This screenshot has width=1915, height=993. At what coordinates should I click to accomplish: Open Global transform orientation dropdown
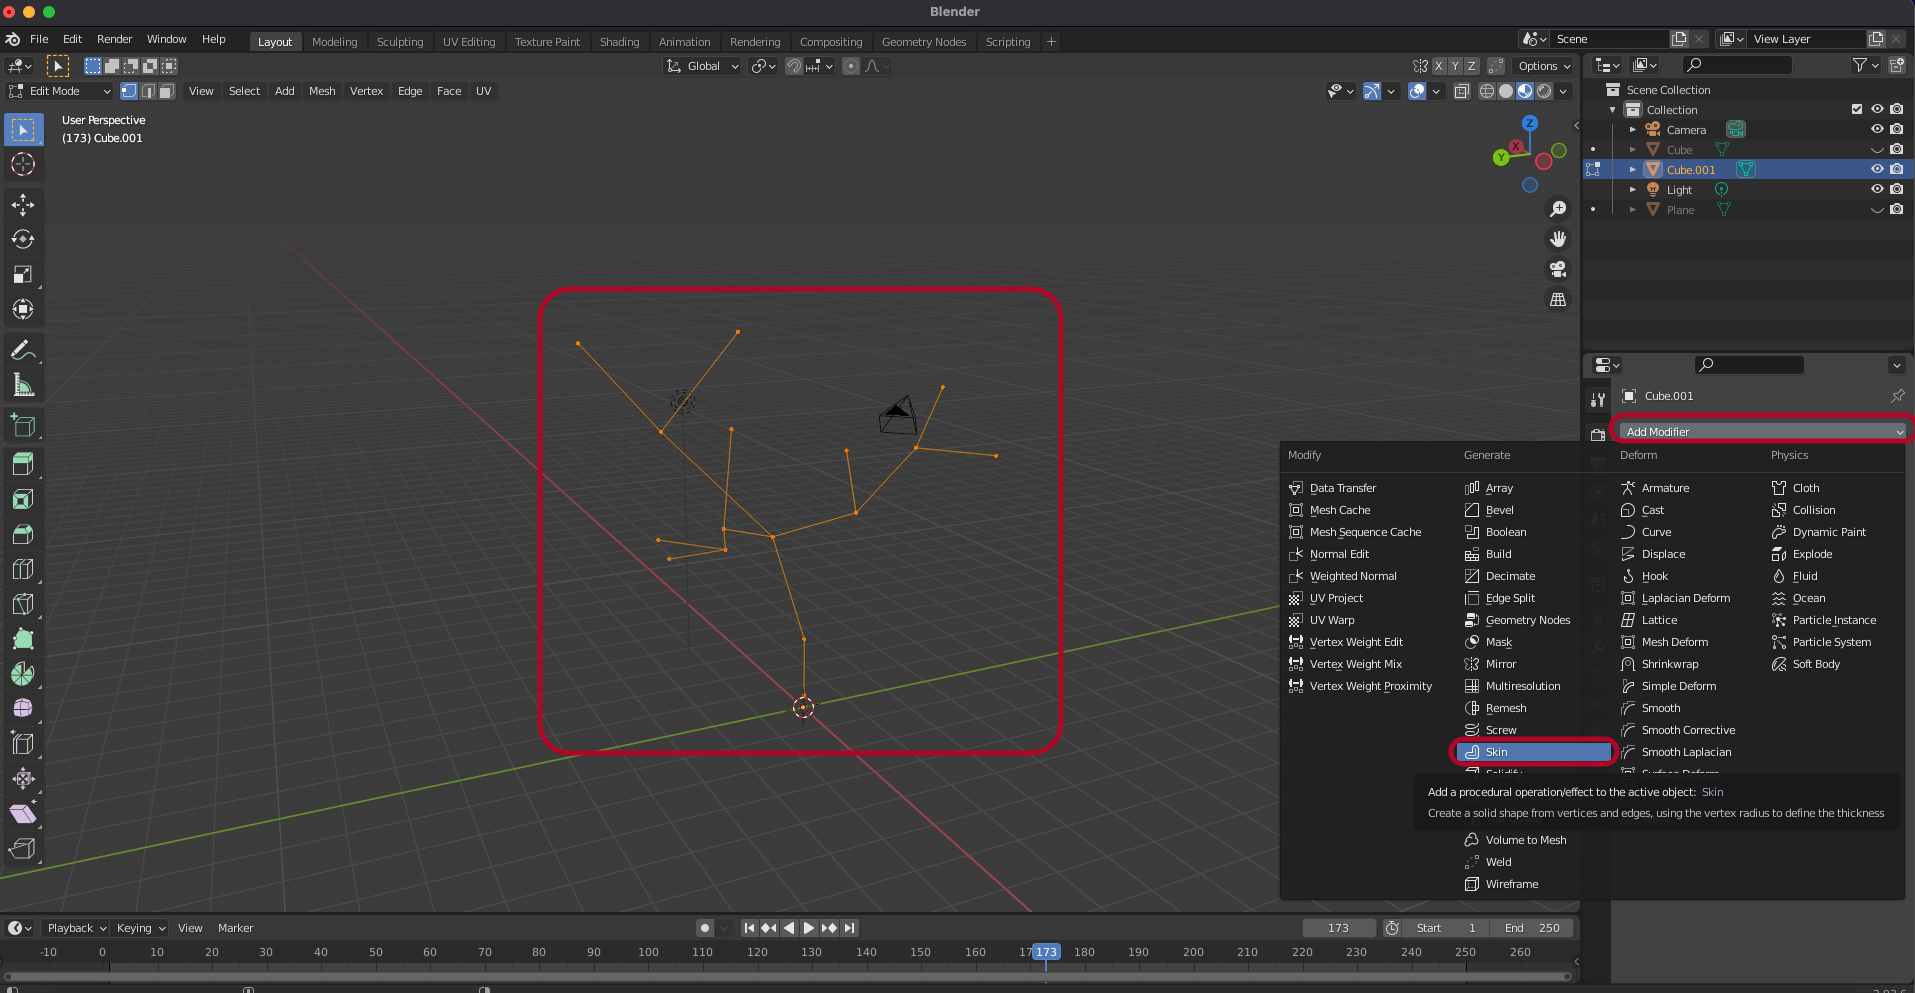click(703, 66)
